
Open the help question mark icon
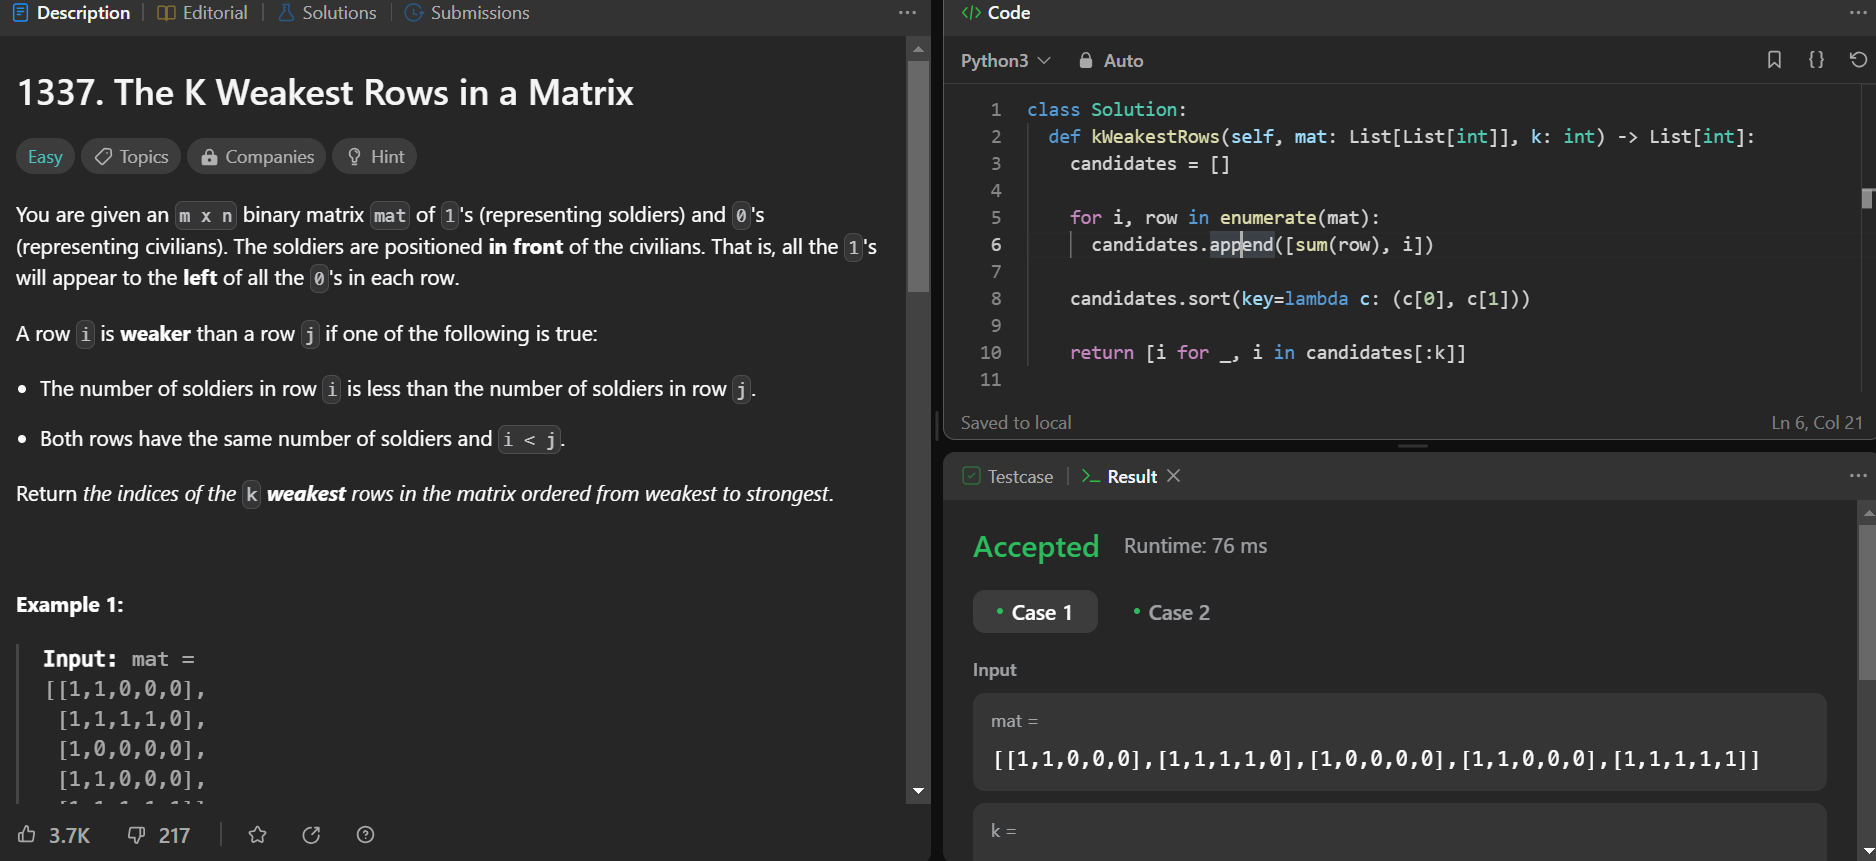click(x=365, y=835)
